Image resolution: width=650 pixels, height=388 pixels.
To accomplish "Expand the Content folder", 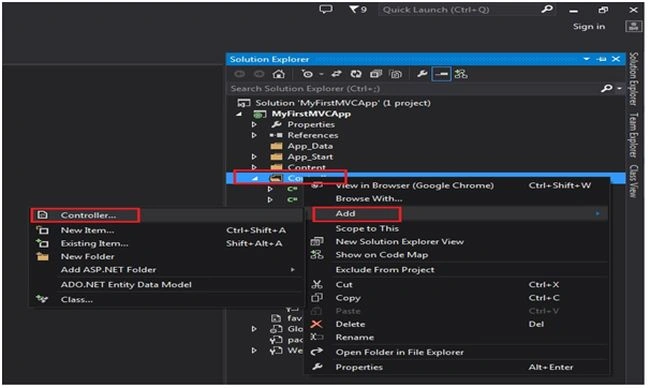I will (254, 167).
